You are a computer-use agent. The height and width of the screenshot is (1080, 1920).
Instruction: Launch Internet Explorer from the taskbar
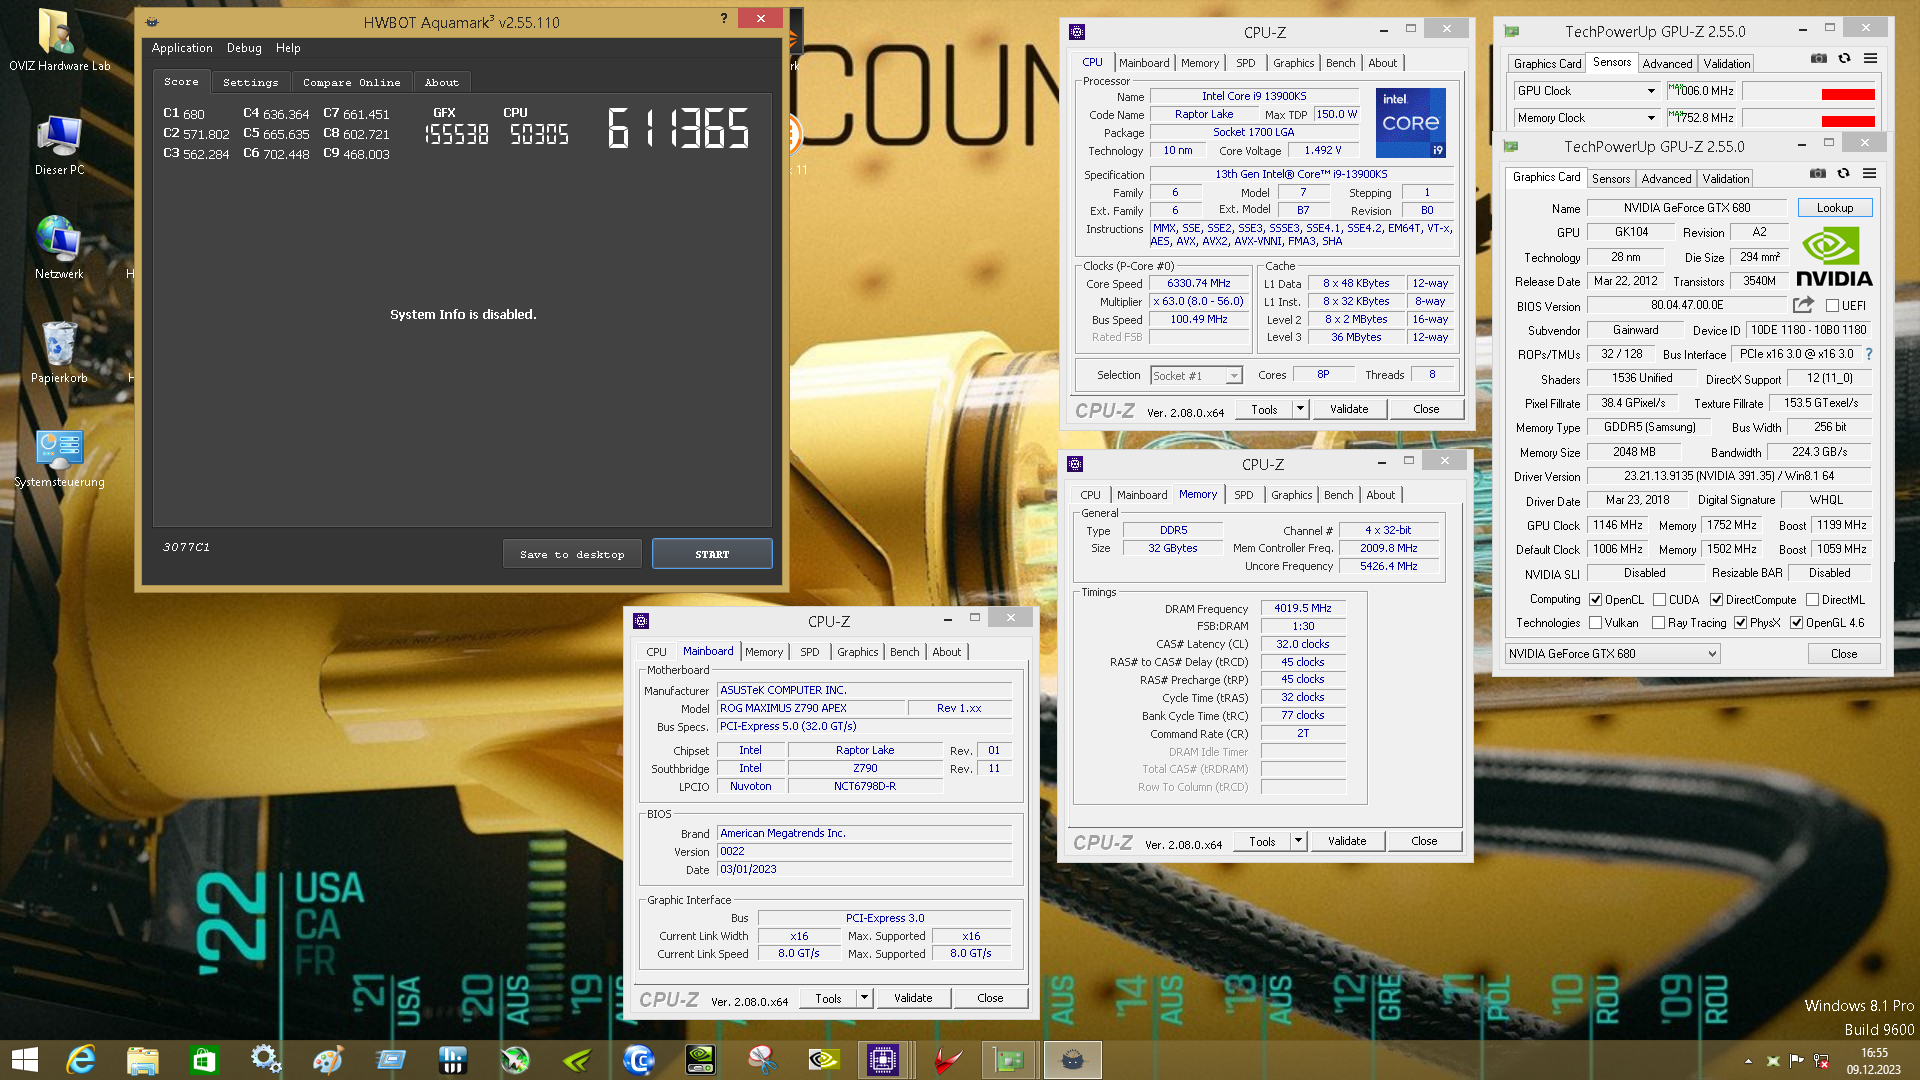click(80, 1060)
